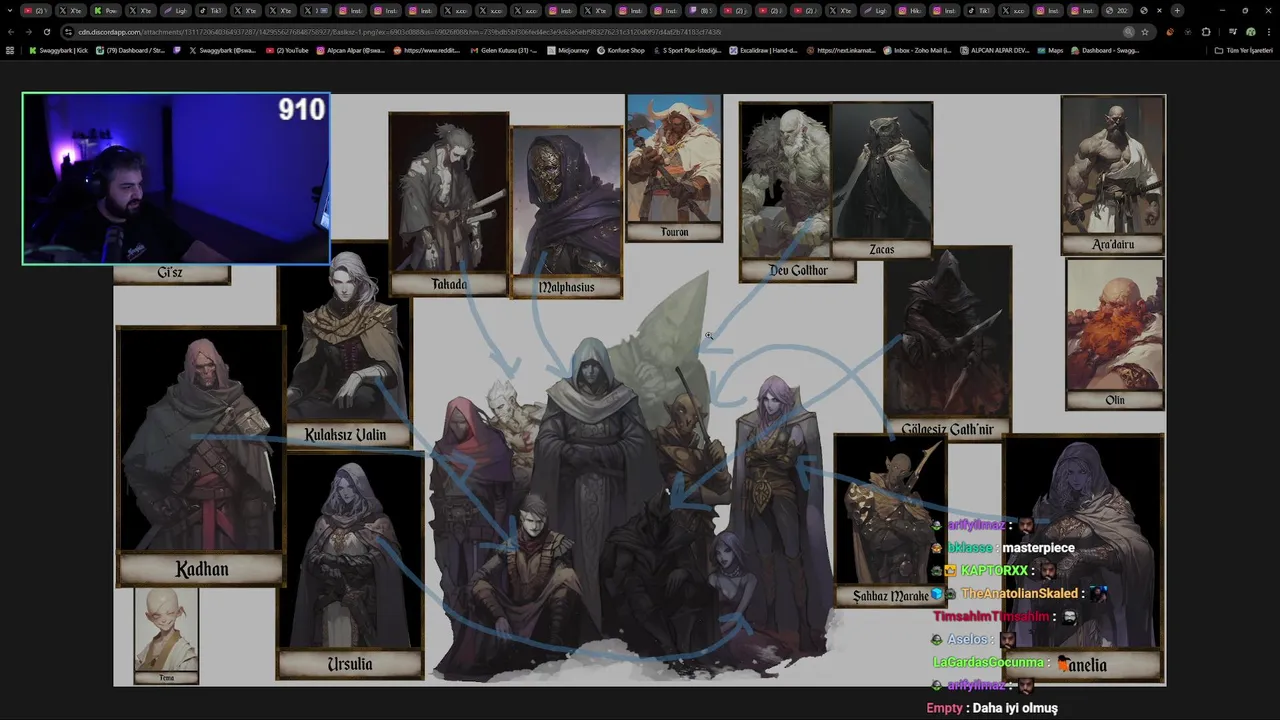Click the 'masterpiece' chat message
This screenshot has height=720, width=1280.
1038,548
